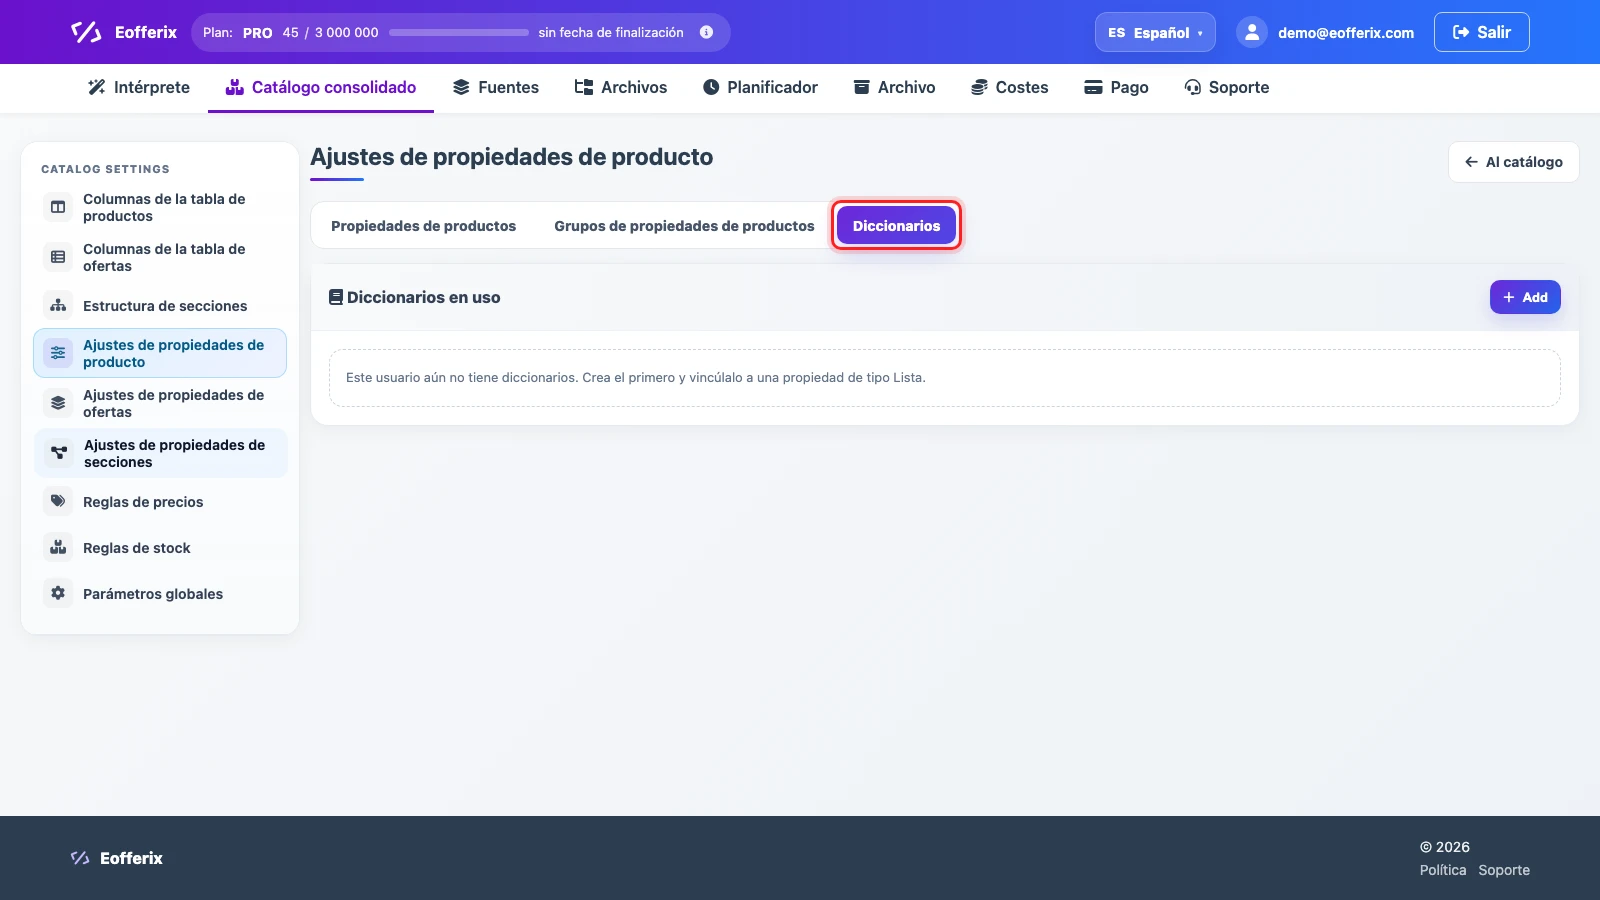Image resolution: width=1600 pixels, height=900 pixels.
Task: Click the demo@eofferix.com account link
Action: (x=1346, y=33)
